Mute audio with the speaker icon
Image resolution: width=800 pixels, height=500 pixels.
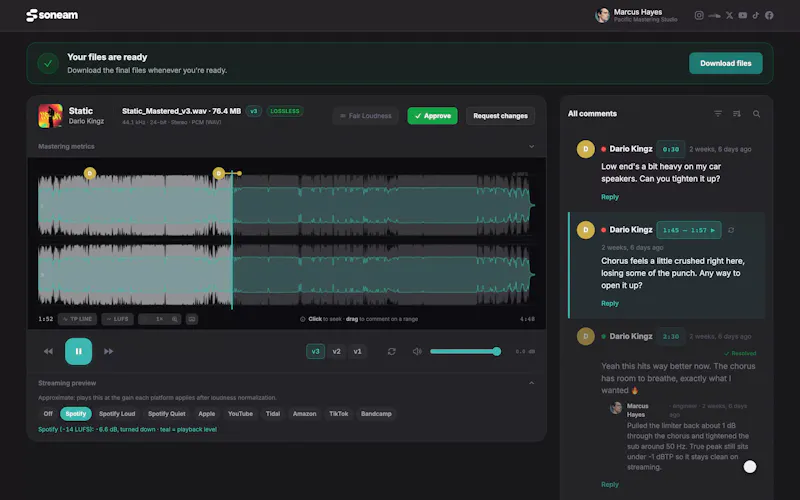(x=417, y=351)
